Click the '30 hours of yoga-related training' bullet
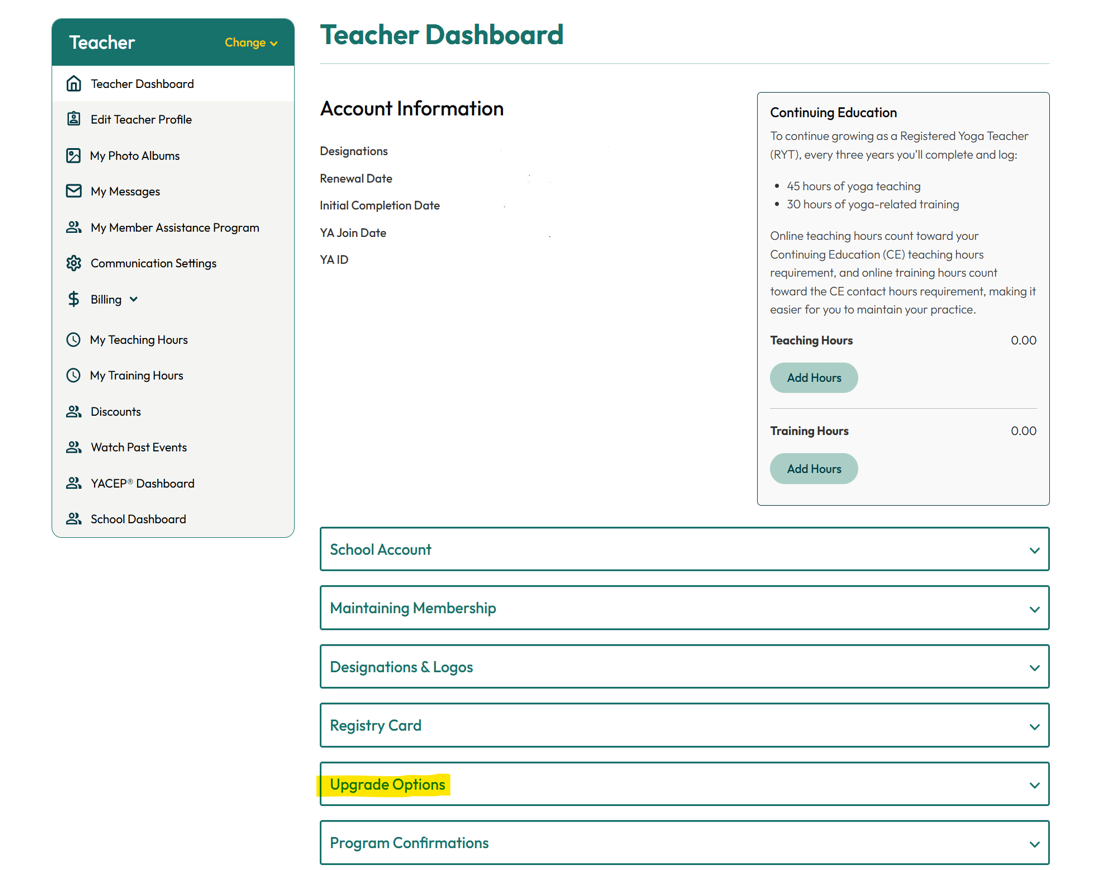The image size is (1104, 870). [872, 205]
